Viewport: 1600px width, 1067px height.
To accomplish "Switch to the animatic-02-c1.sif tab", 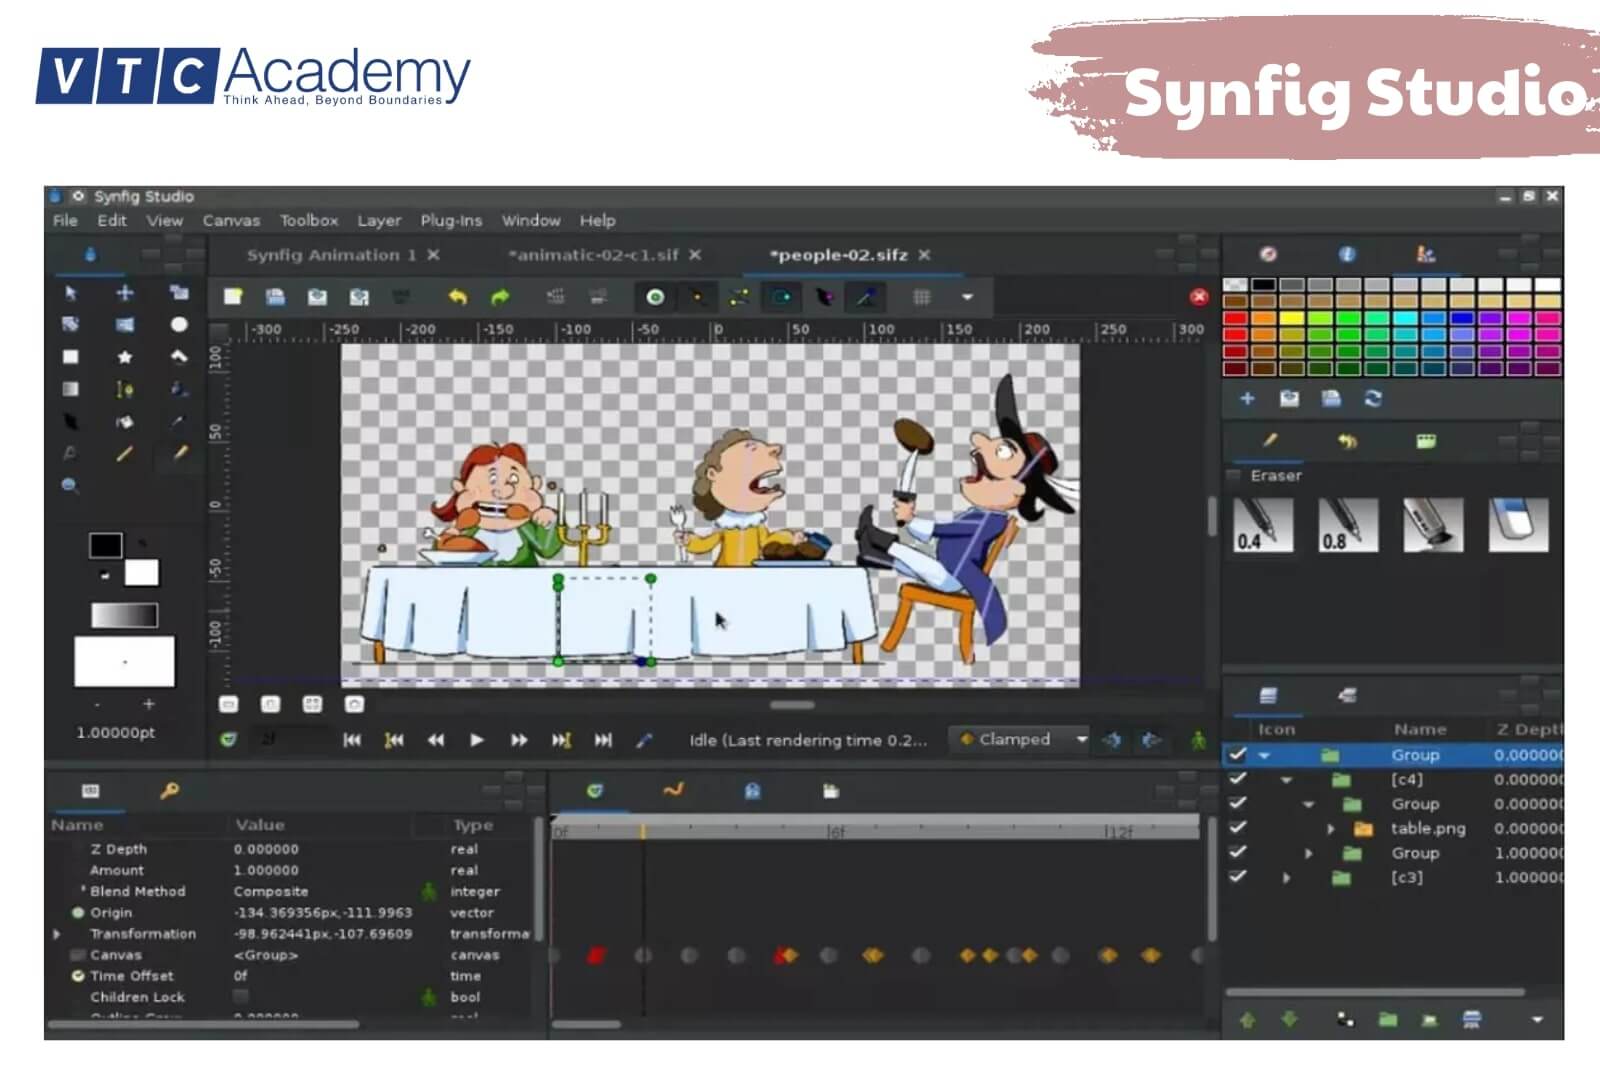I will point(593,255).
